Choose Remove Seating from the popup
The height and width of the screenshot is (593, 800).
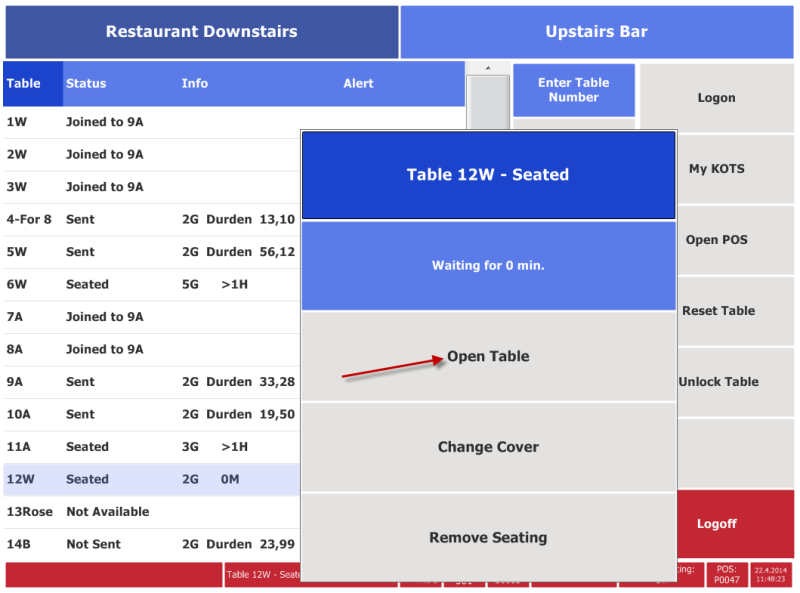tap(489, 537)
